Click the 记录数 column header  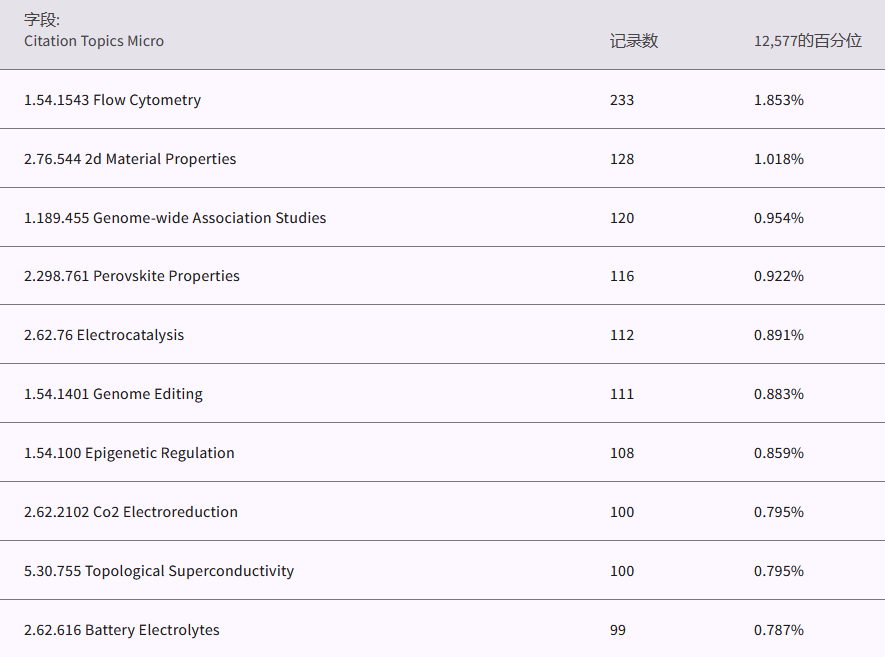coord(634,41)
